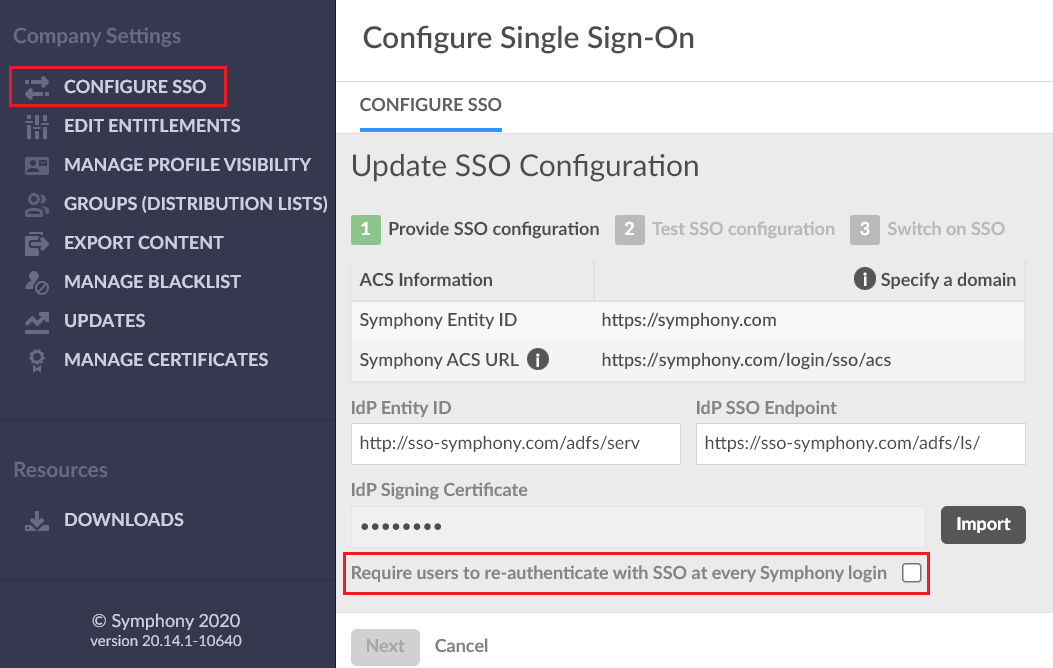Click the Next button
The image size is (1053, 668).
(x=385, y=646)
